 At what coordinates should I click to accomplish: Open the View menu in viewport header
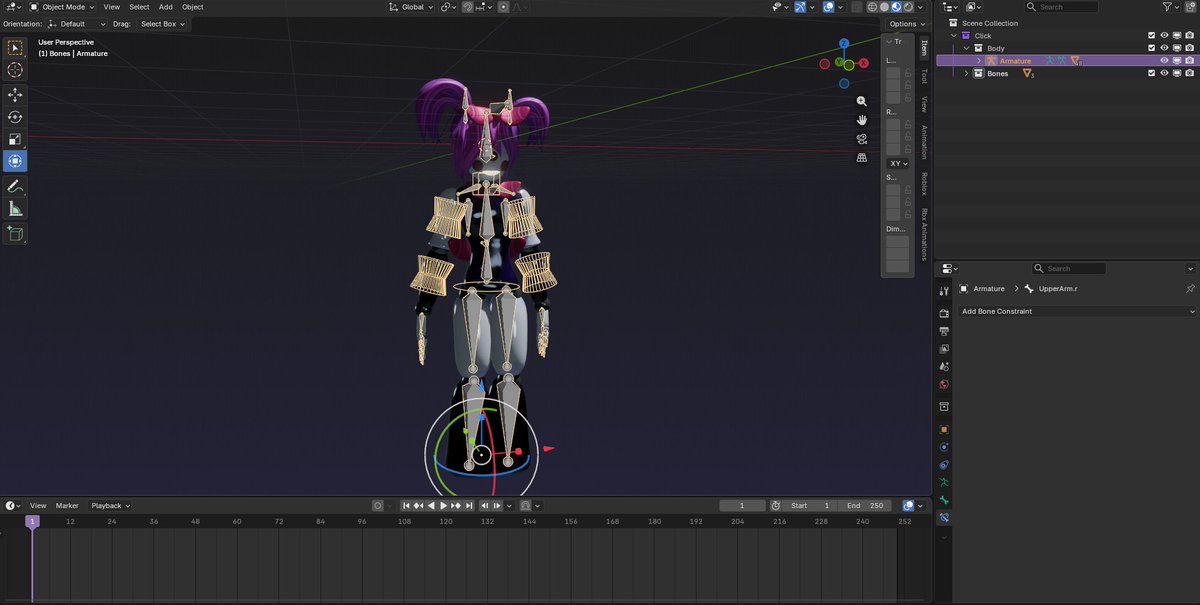coord(112,7)
